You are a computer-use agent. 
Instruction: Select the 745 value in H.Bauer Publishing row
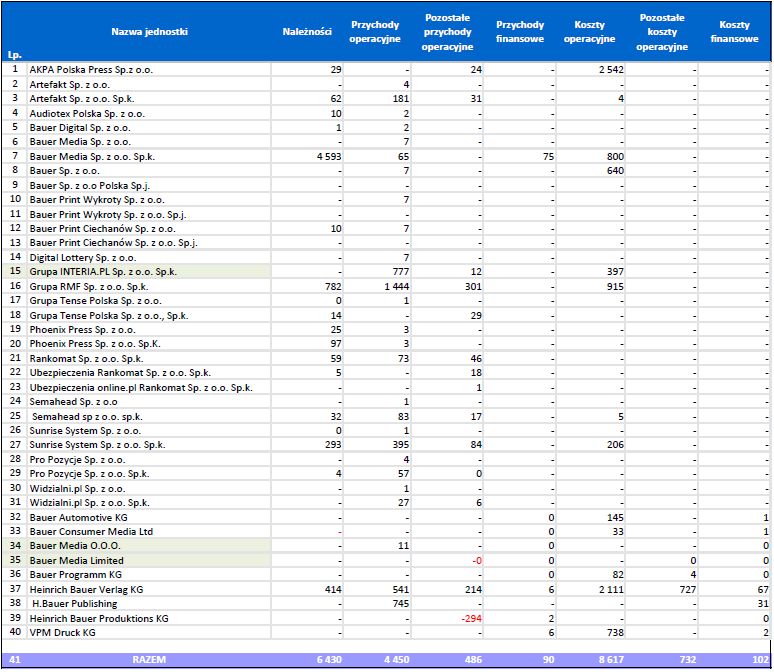(401, 603)
